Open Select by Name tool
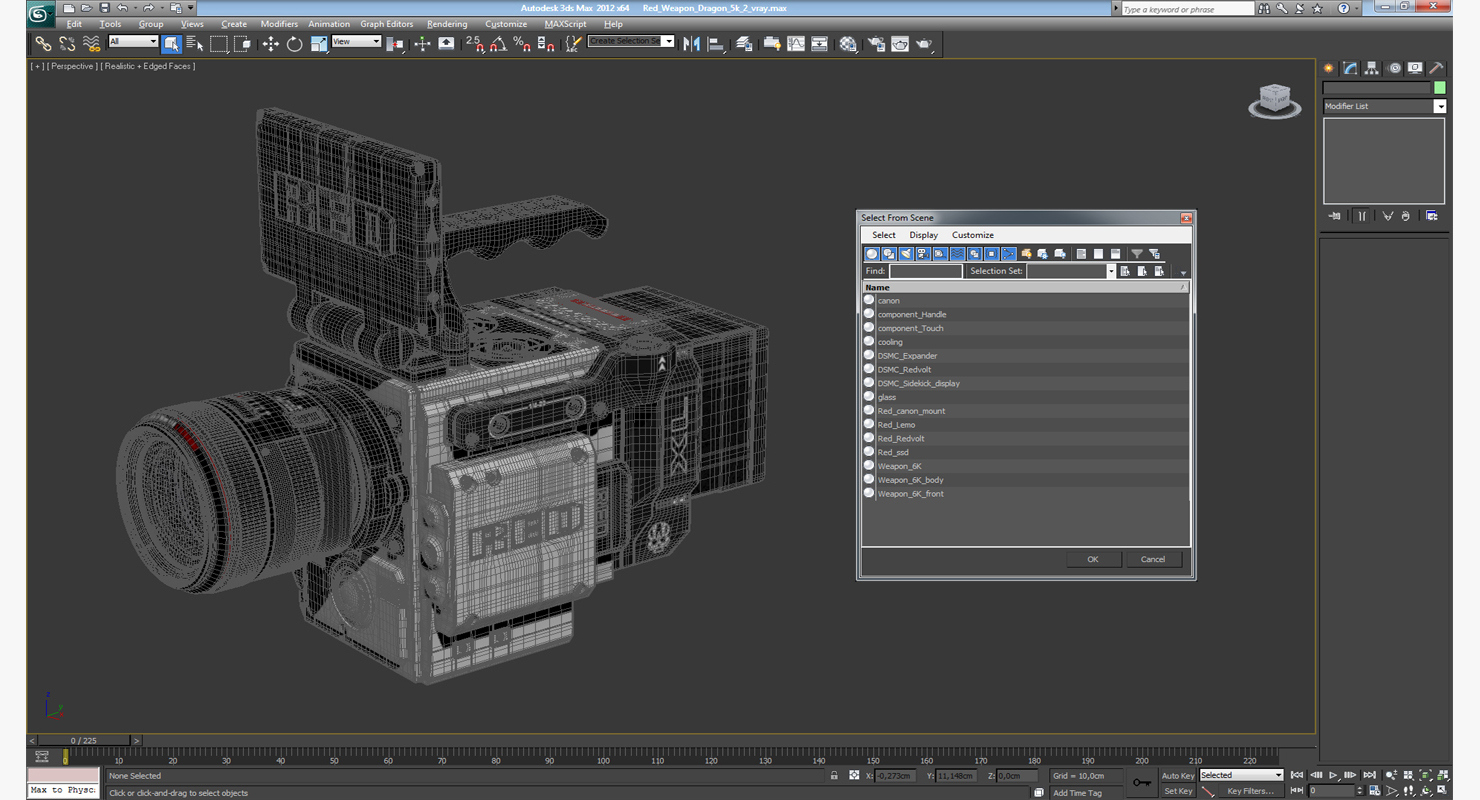Image resolution: width=1480 pixels, height=800 pixels. (x=194, y=44)
